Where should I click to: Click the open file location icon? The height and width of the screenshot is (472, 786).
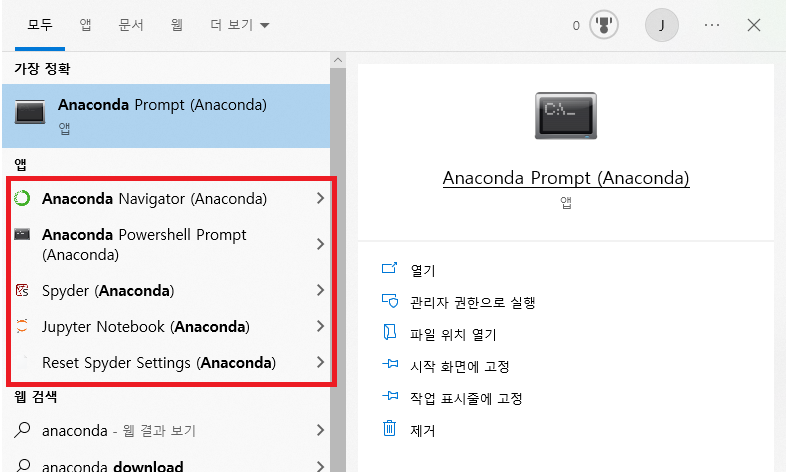click(x=389, y=332)
